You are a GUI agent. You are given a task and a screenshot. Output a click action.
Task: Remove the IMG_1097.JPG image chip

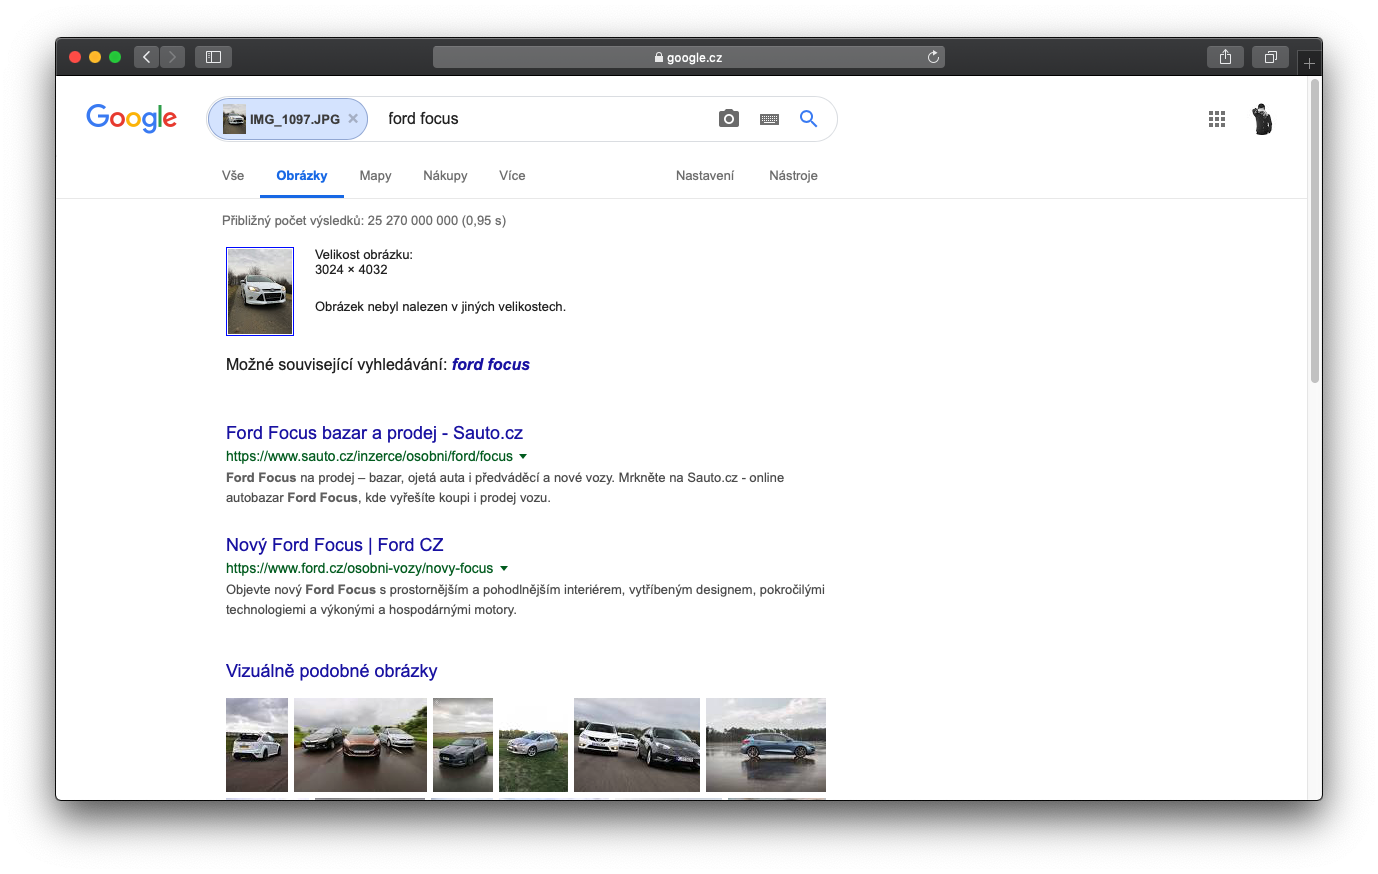(353, 118)
